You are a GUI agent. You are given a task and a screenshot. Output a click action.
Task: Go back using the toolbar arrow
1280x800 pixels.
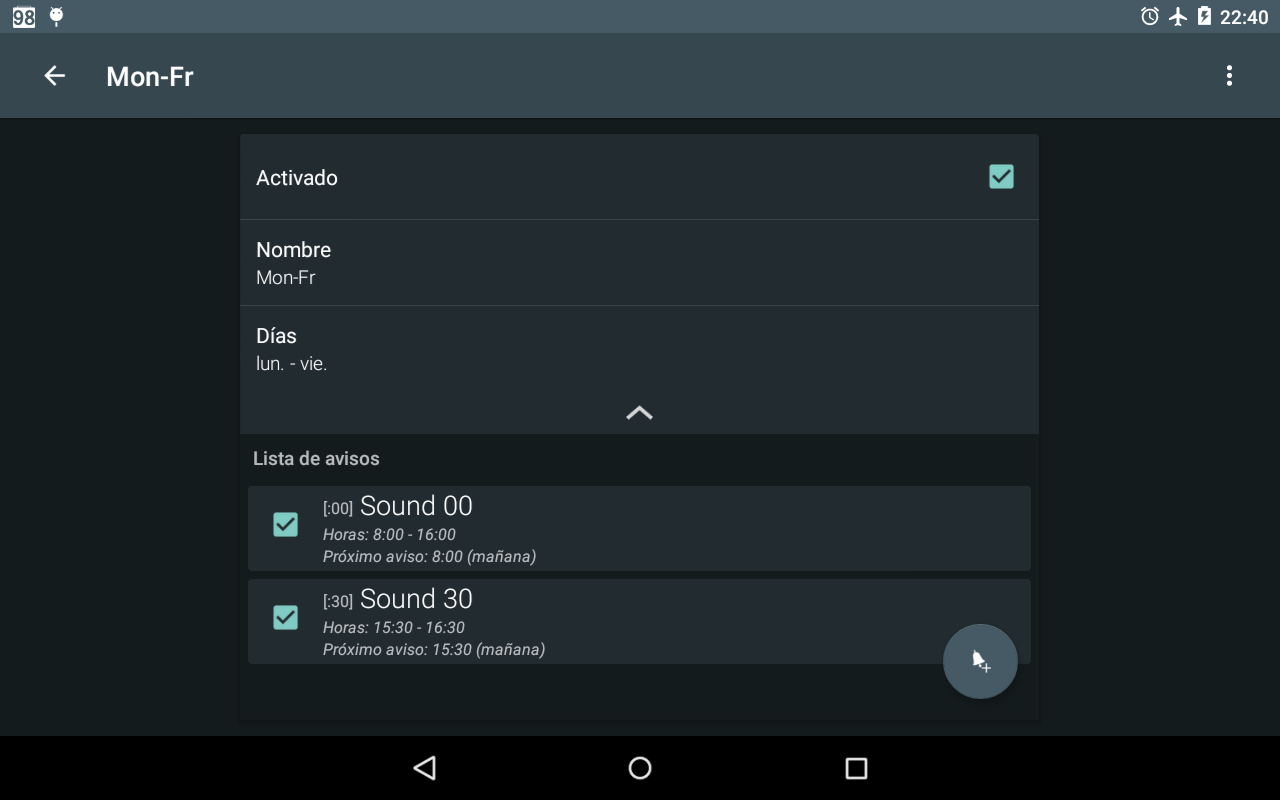coord(54,76)
